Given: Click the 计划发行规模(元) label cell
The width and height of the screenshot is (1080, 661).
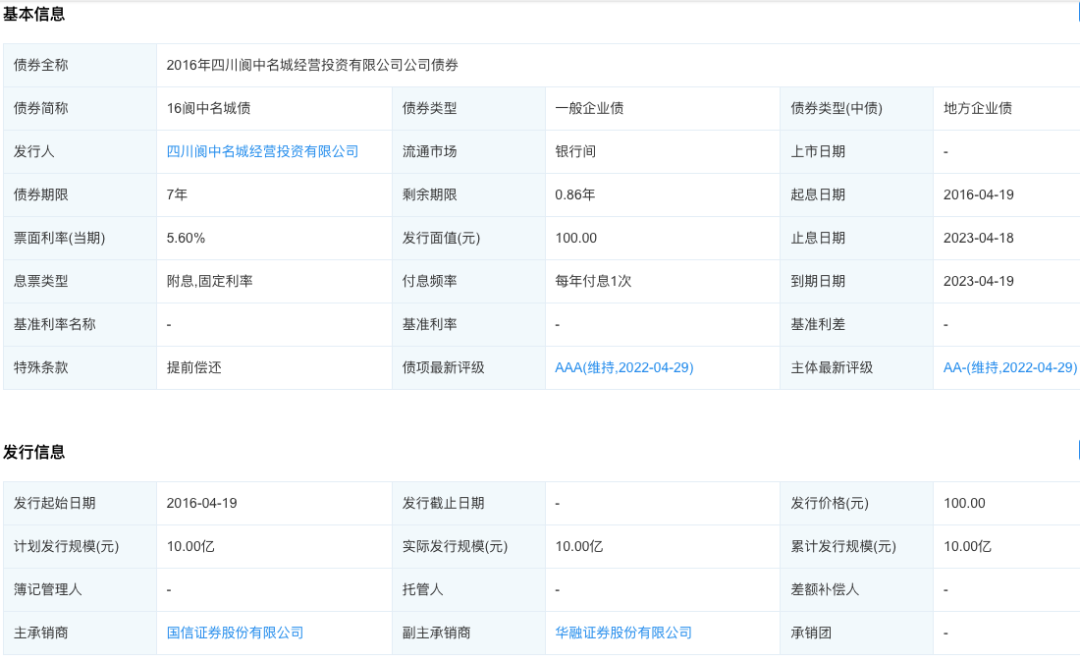Looking at the screenshot, I should coord(66,547).
